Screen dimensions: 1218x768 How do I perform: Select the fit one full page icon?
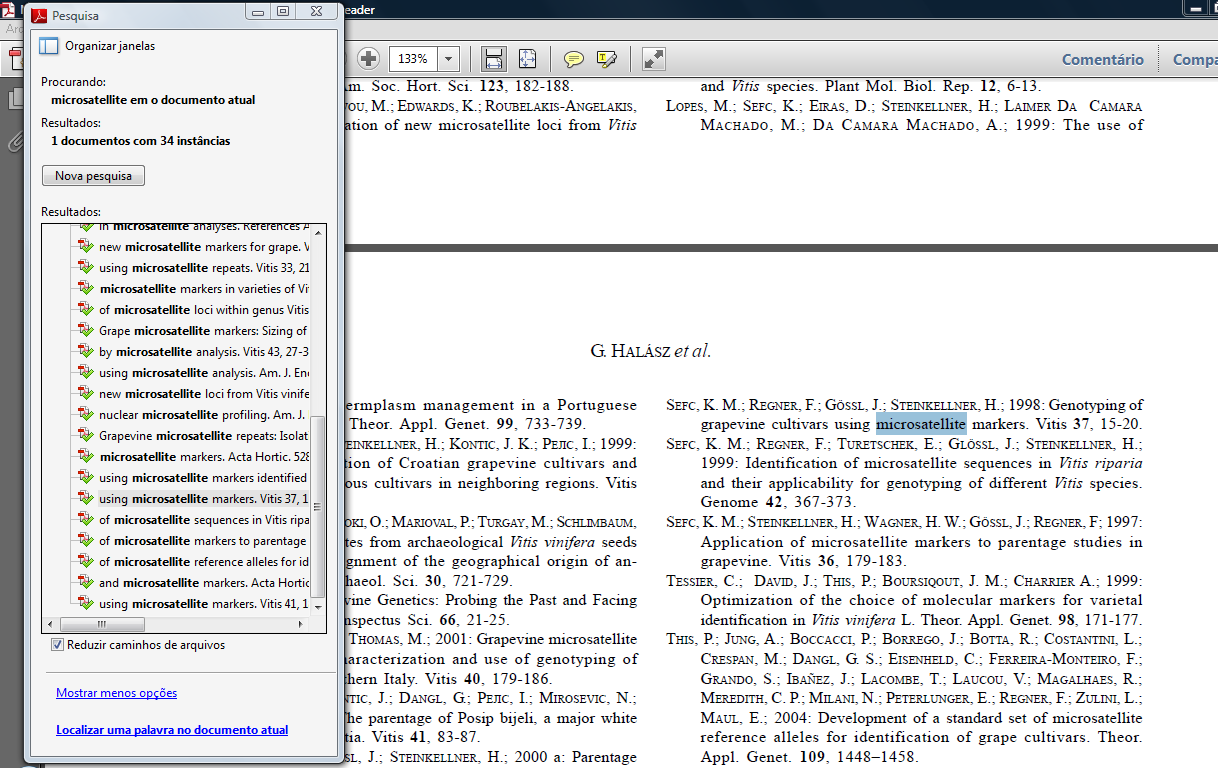click(x=527, y=59)
